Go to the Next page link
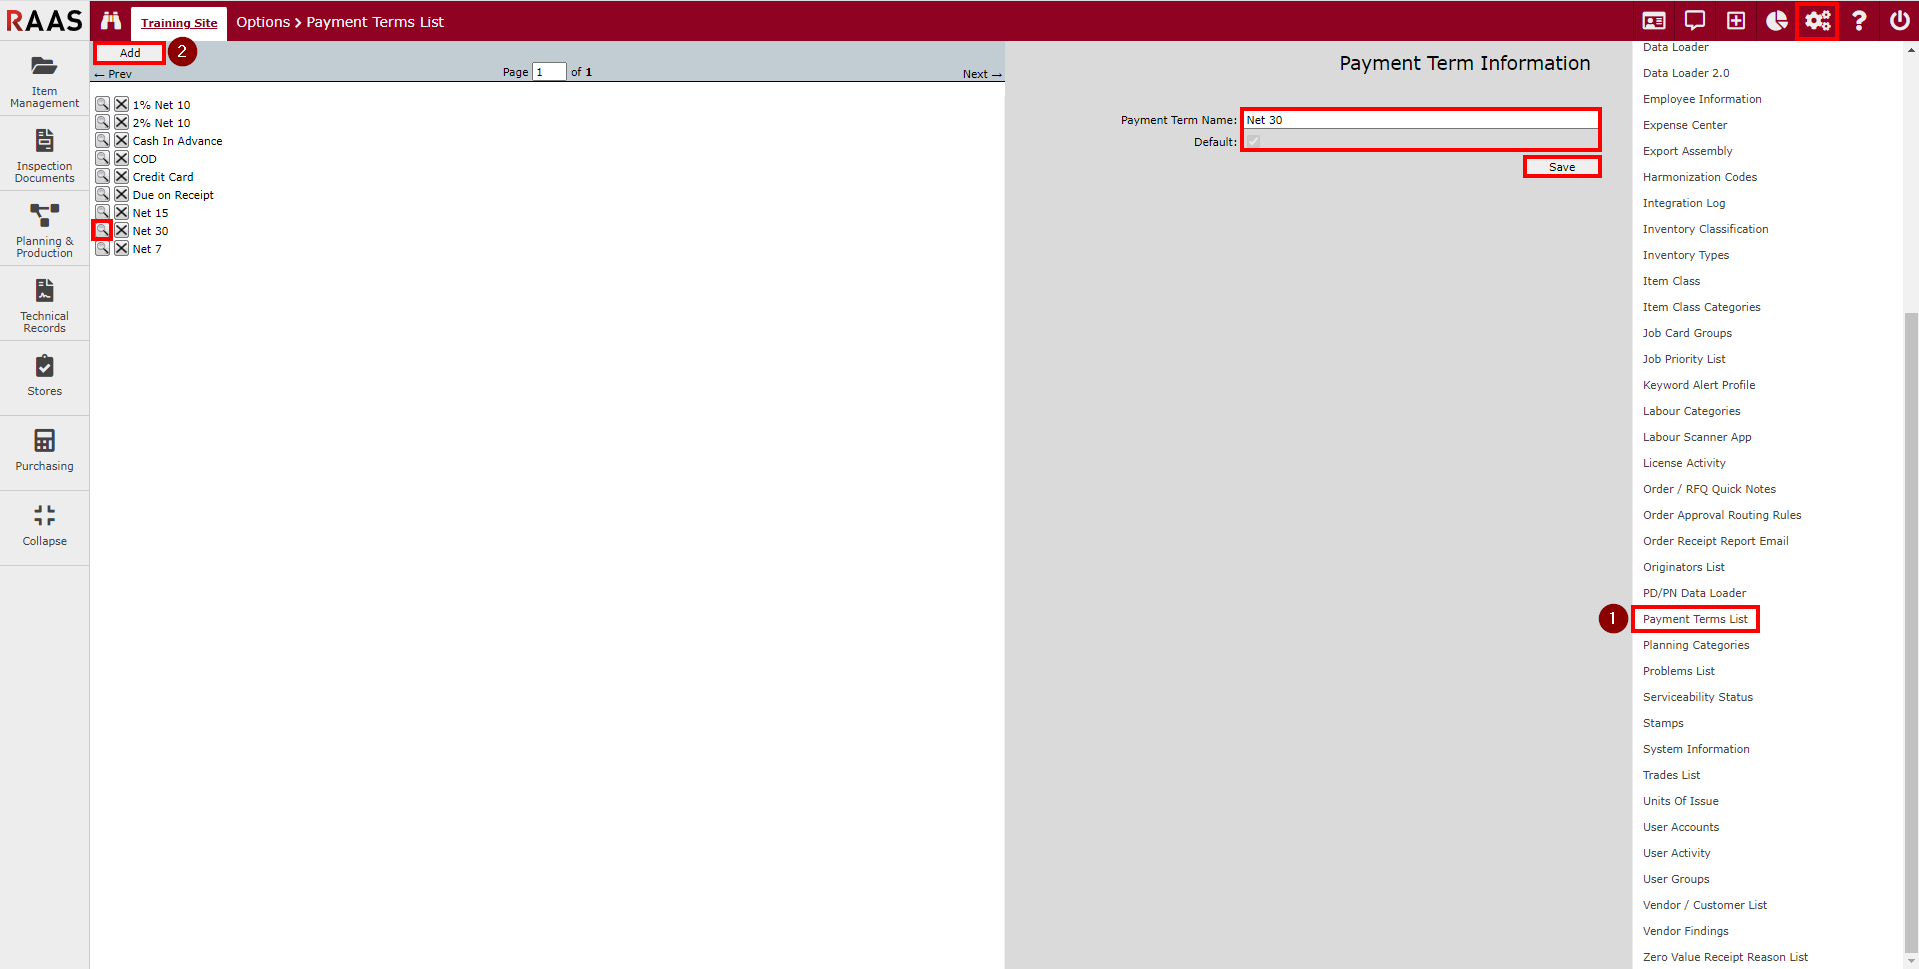Viewport: 1919px width, 969px height. (x=981, y=74)
